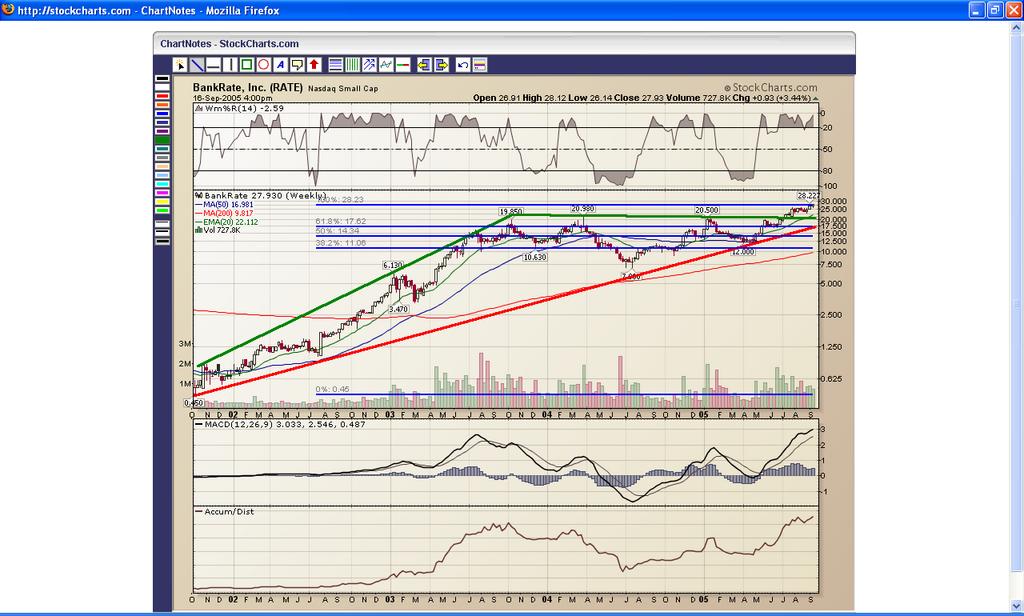Select the red up-arrow marker tool

[314, 65]
